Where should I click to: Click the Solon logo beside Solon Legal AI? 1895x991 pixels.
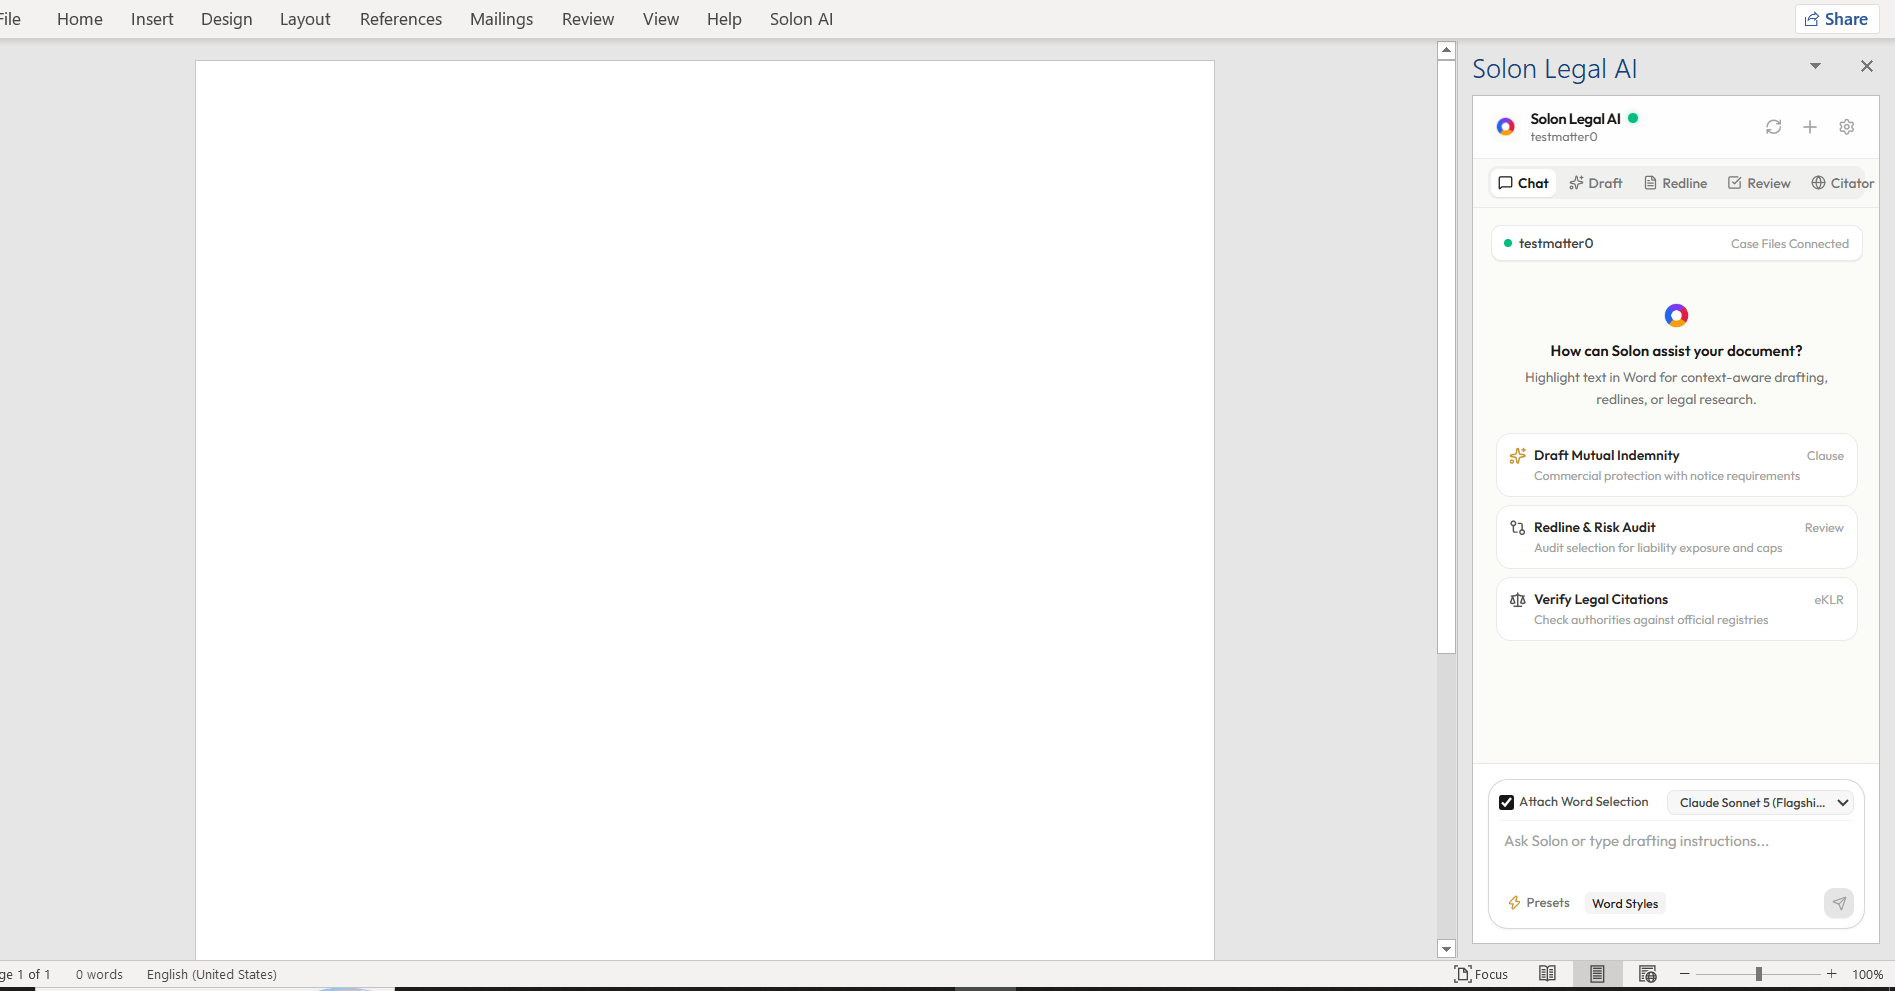[1505, 127]
